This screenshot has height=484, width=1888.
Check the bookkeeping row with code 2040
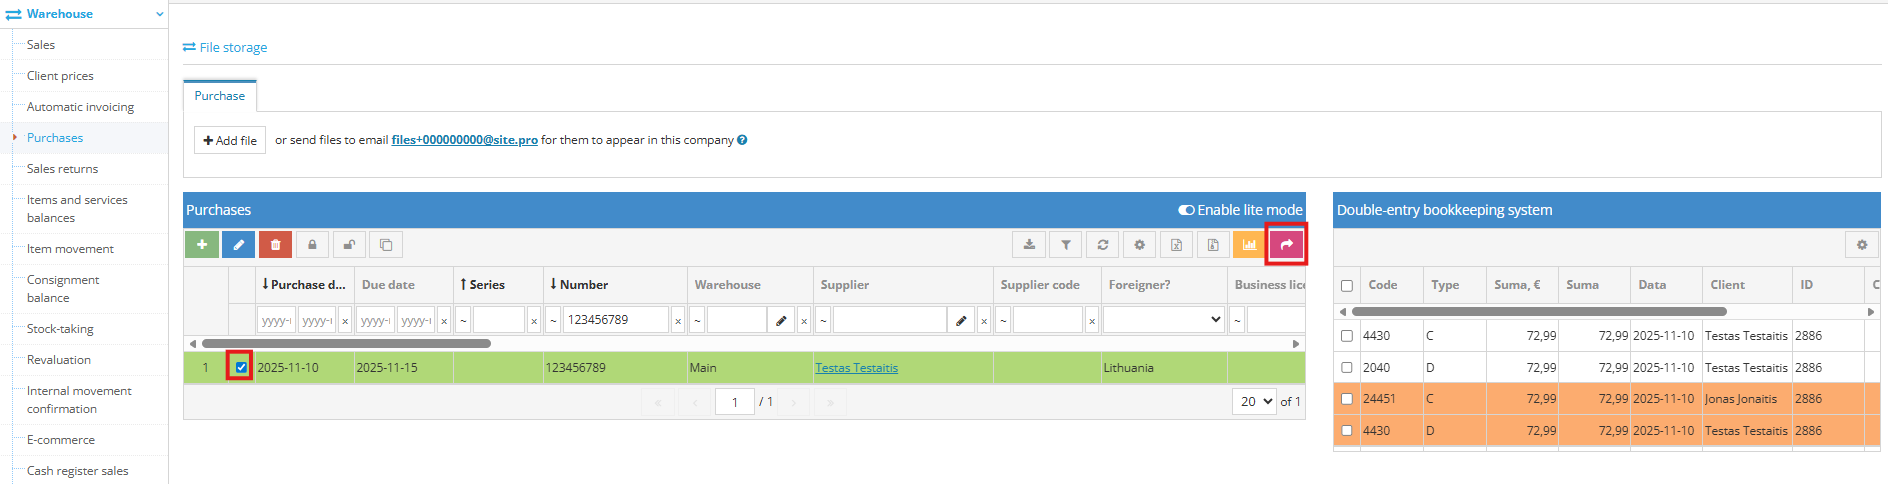pyautogui.click(x=1347, y=367)
